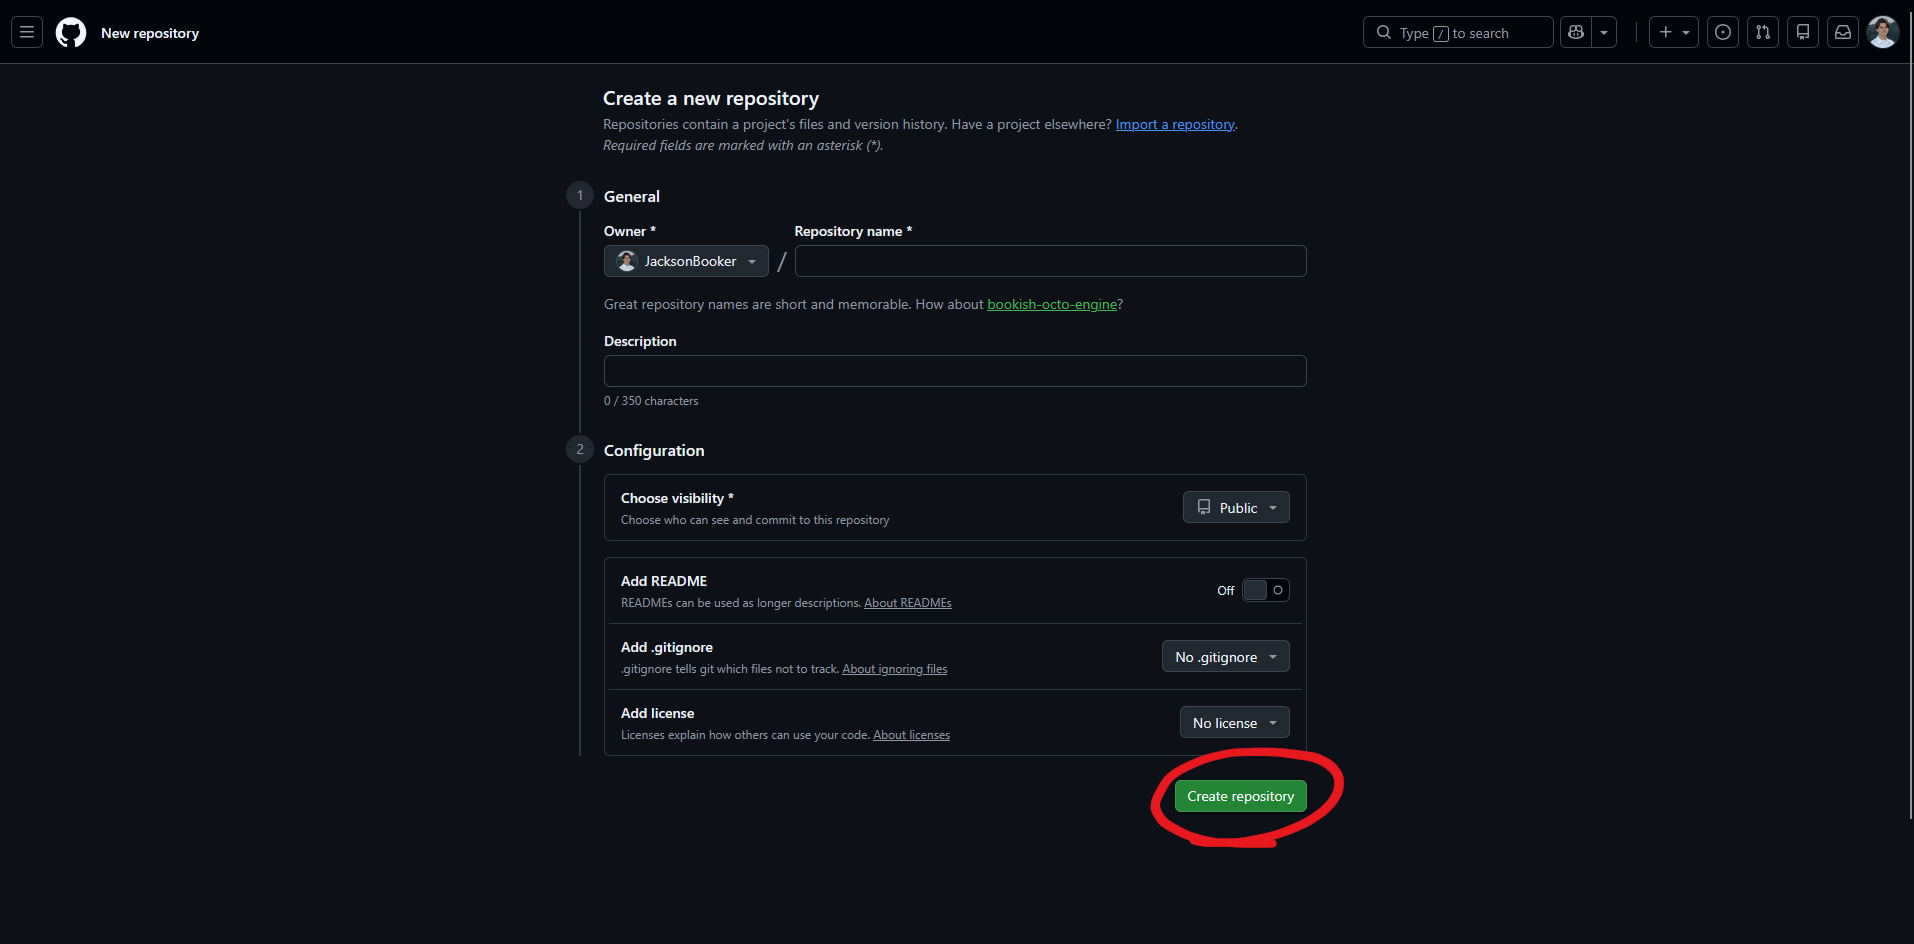Open the Public visibility dropdown
1914x944 pixels.
click(1236, 507)
